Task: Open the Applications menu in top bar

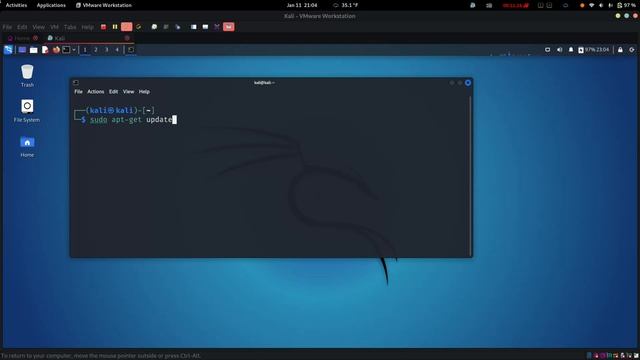Action: pos(51,5)
